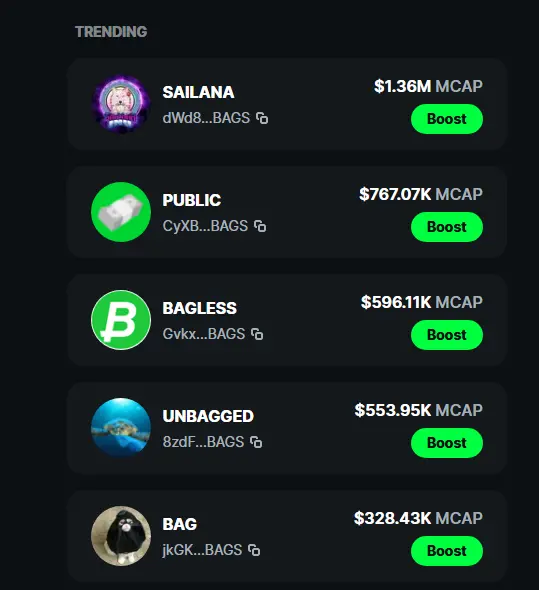Boost the PUBLIC token
Screen dimensions: 539x590
click(x=447, y=227)
